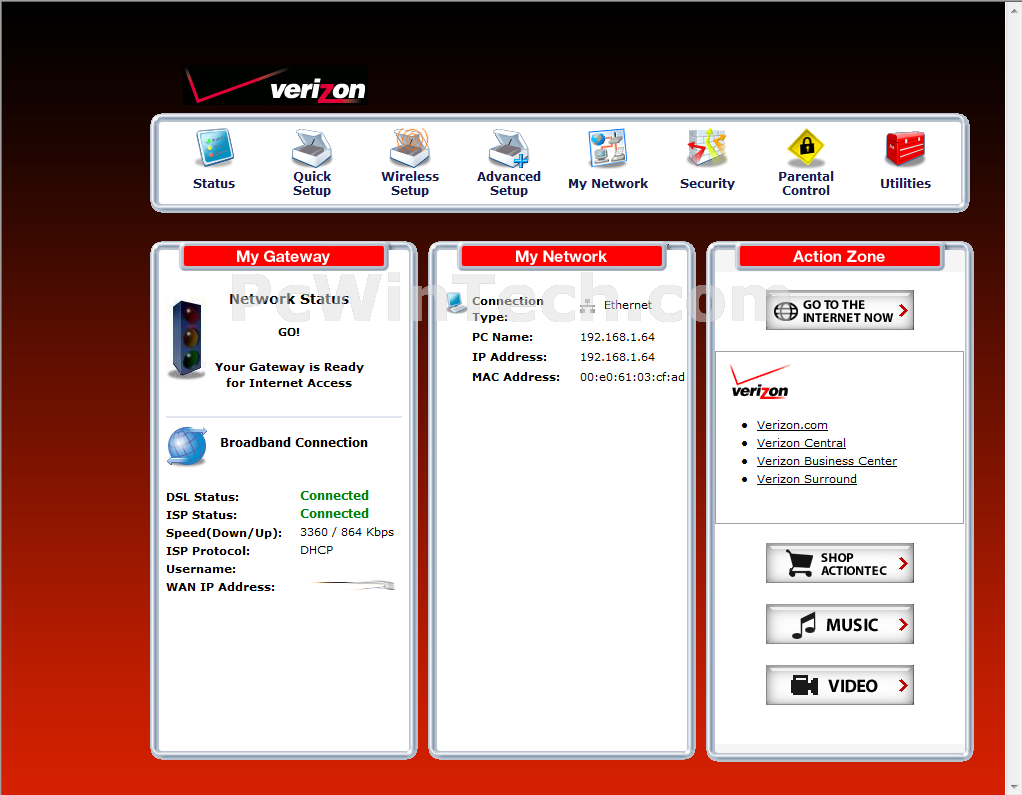Click the Network Status heading
Screen dimensions: 1022x795
tap(289, 299)
